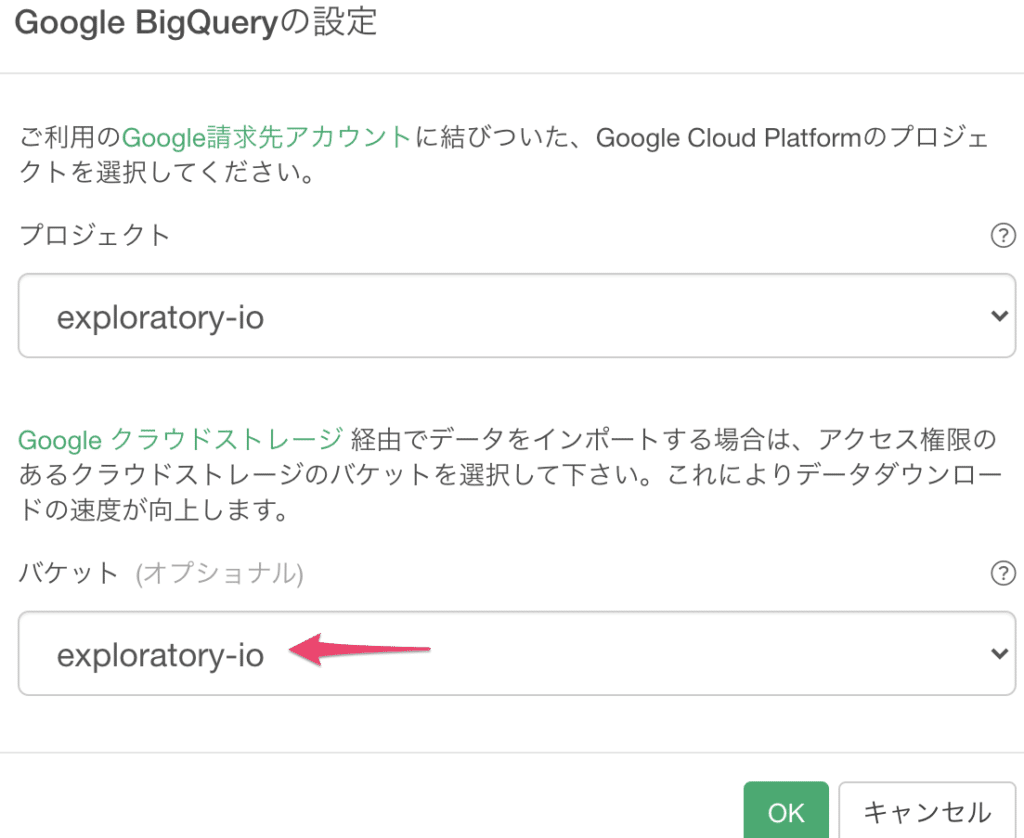1024x838 pixels.
Task: Select exploratory-io value in プロジェクト field
Action: coord(161,317)
